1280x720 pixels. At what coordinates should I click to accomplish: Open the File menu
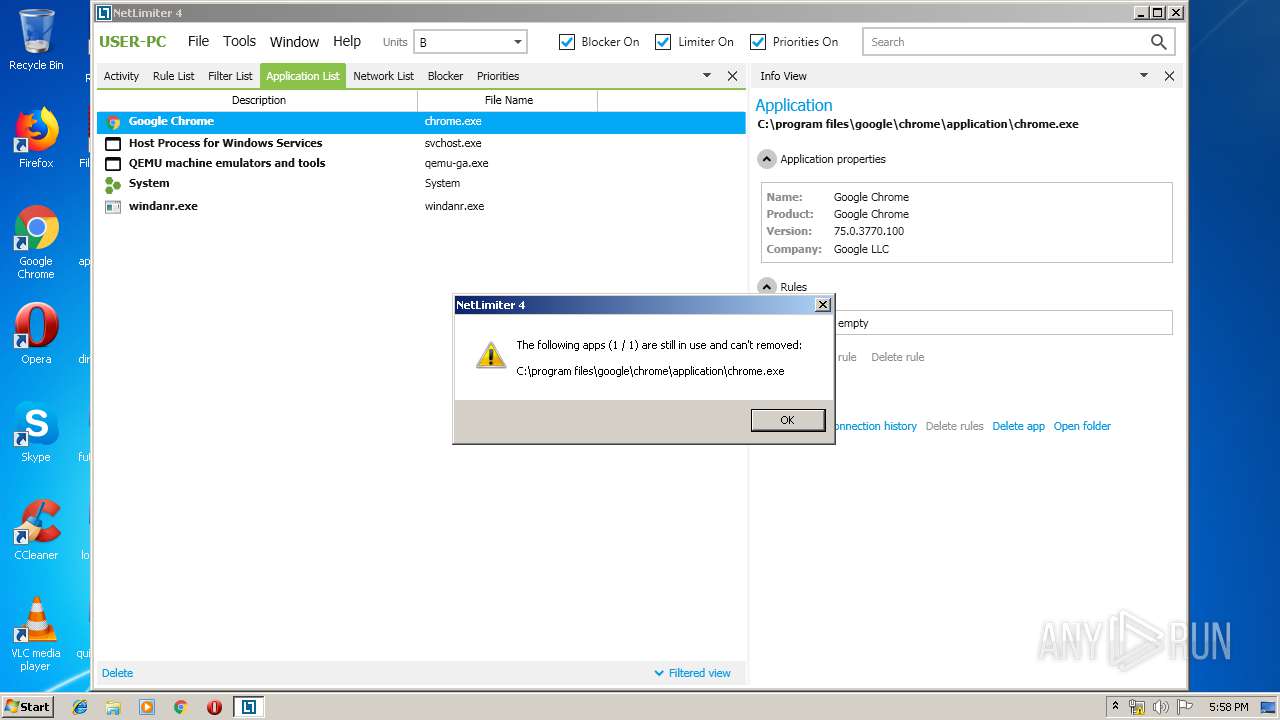[199, 41]
